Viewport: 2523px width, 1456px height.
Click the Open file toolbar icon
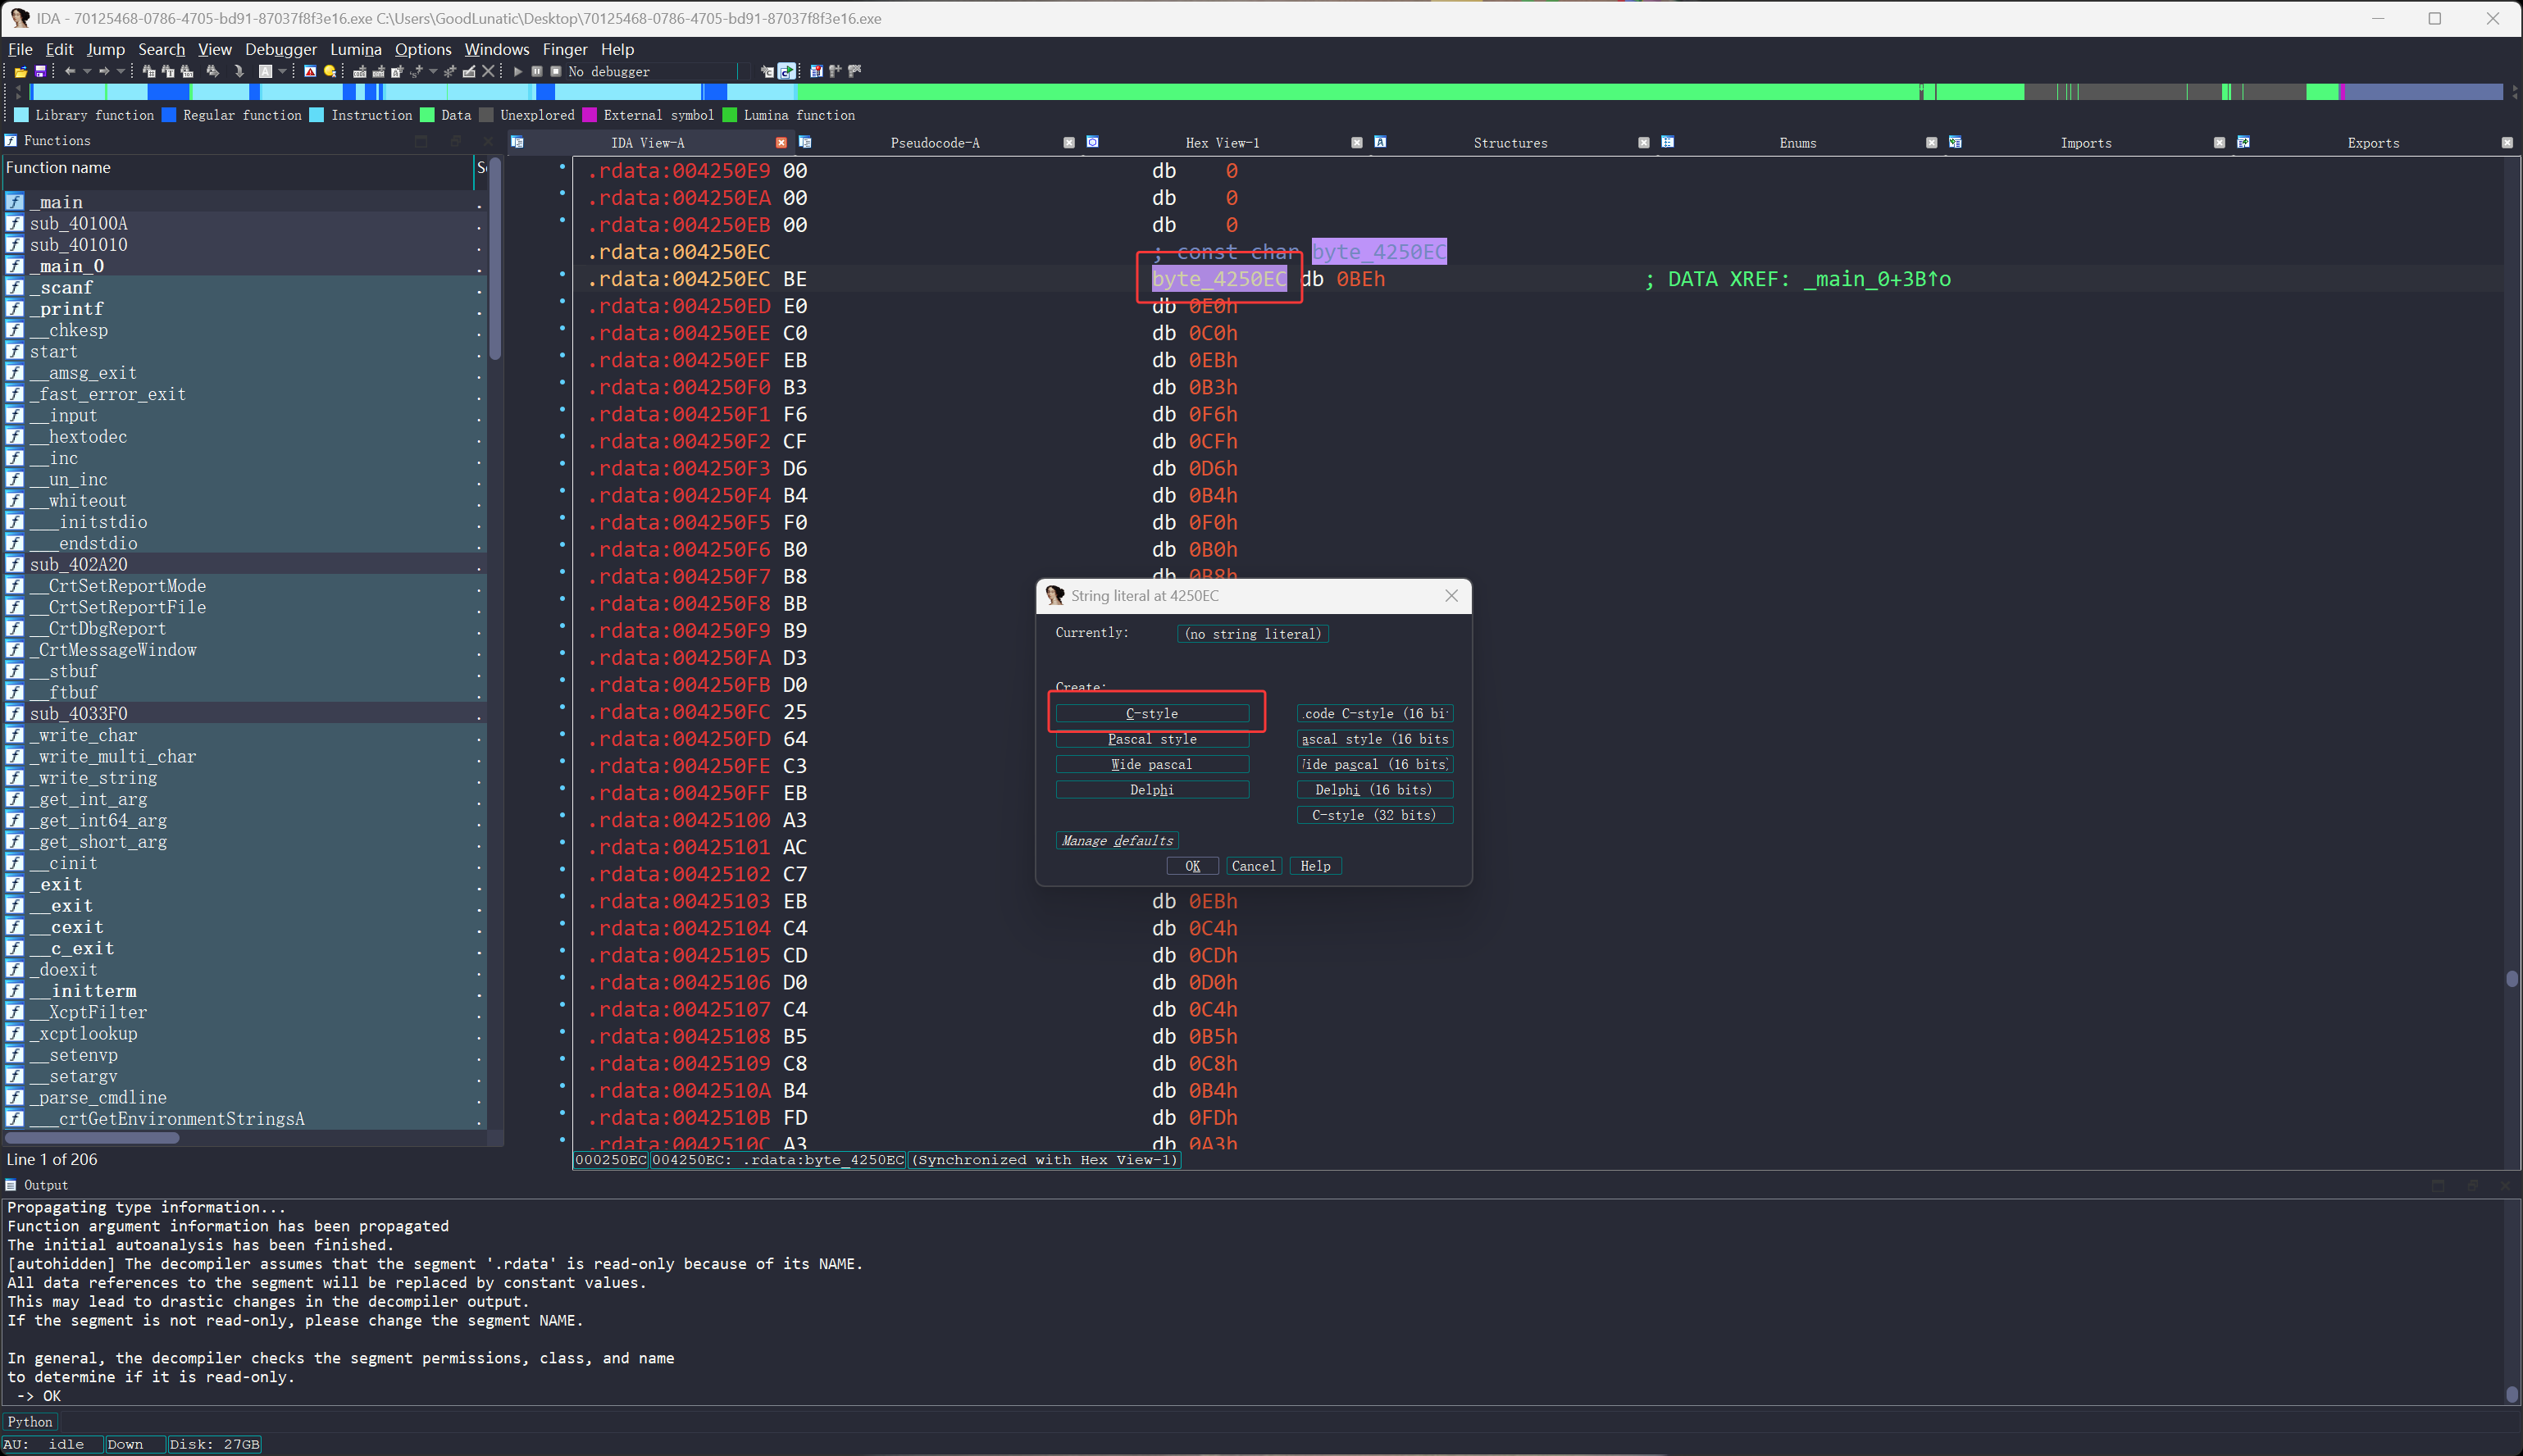[21, 72]
